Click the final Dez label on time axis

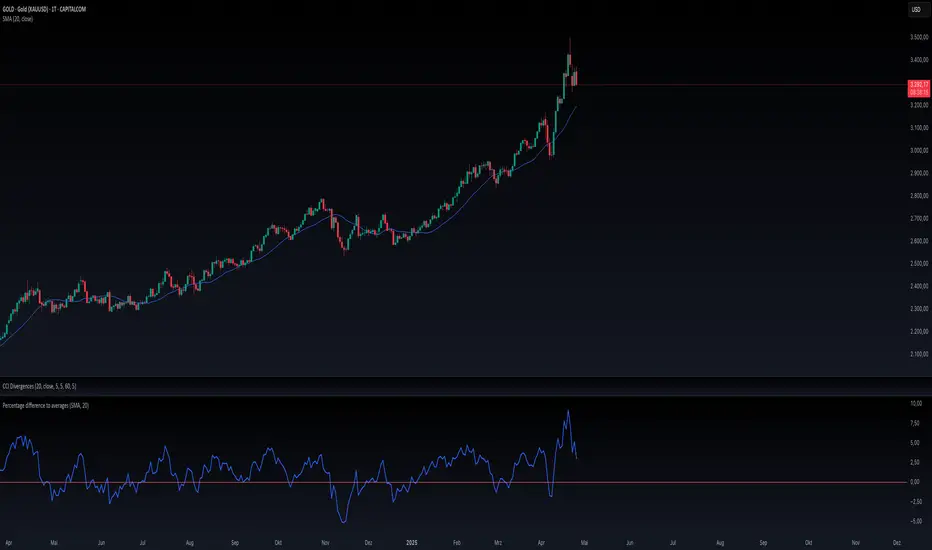pyautogui.click(x=896, y=543)
